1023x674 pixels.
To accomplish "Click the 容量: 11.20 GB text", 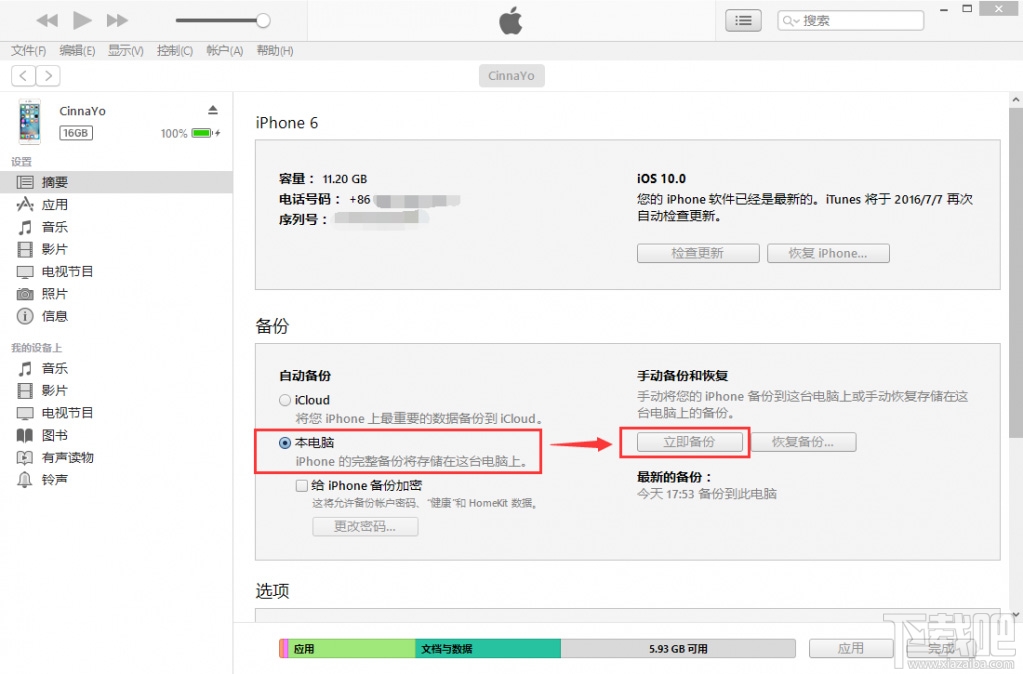I will [323, 179].
